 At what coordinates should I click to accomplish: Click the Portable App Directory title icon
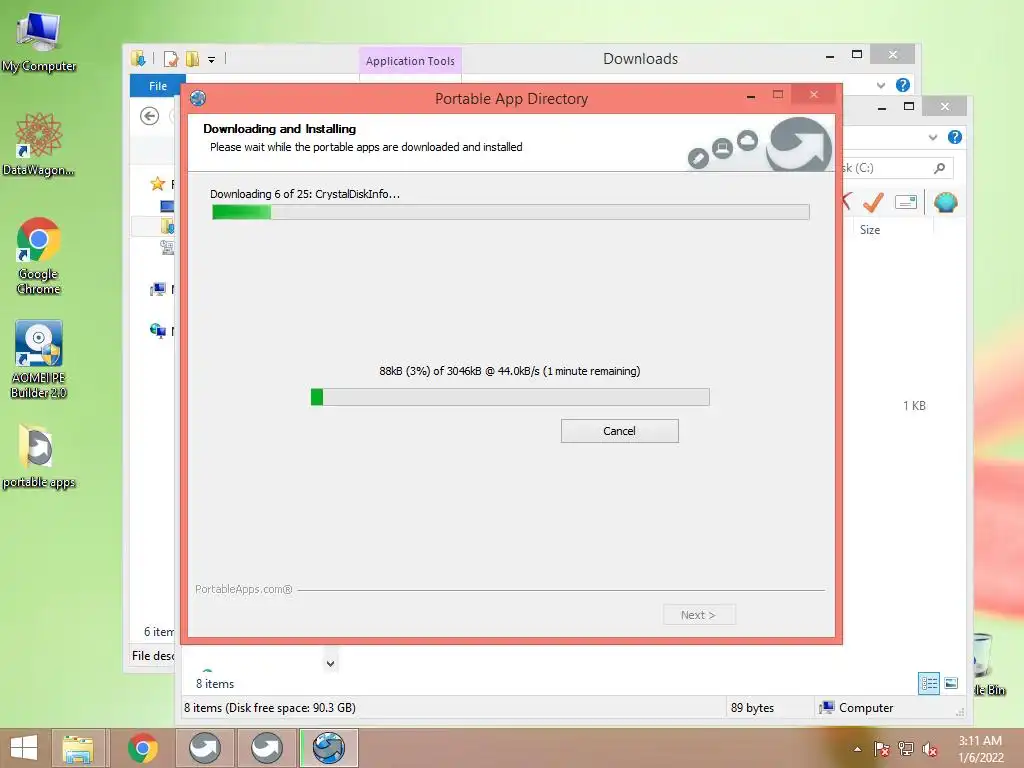click(198, 99)
